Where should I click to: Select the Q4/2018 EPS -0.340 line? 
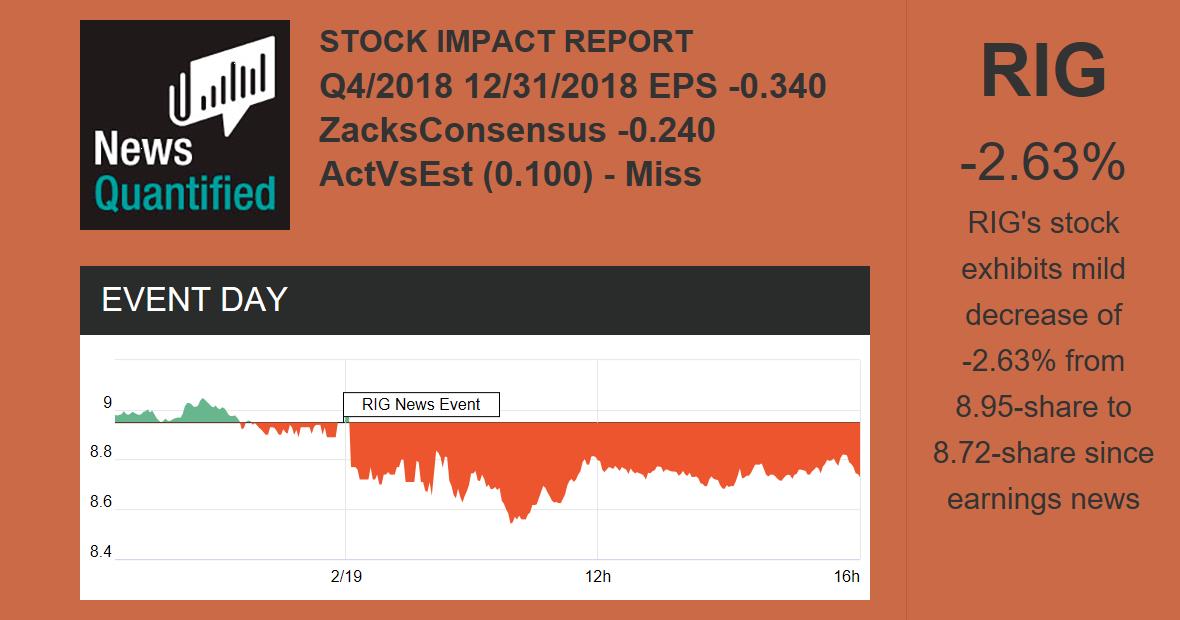572,87
